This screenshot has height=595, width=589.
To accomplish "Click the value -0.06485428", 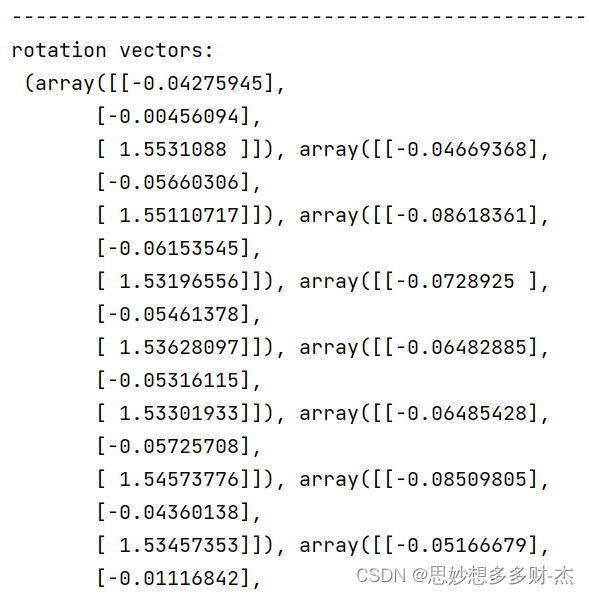I will (x=462, y=414).
